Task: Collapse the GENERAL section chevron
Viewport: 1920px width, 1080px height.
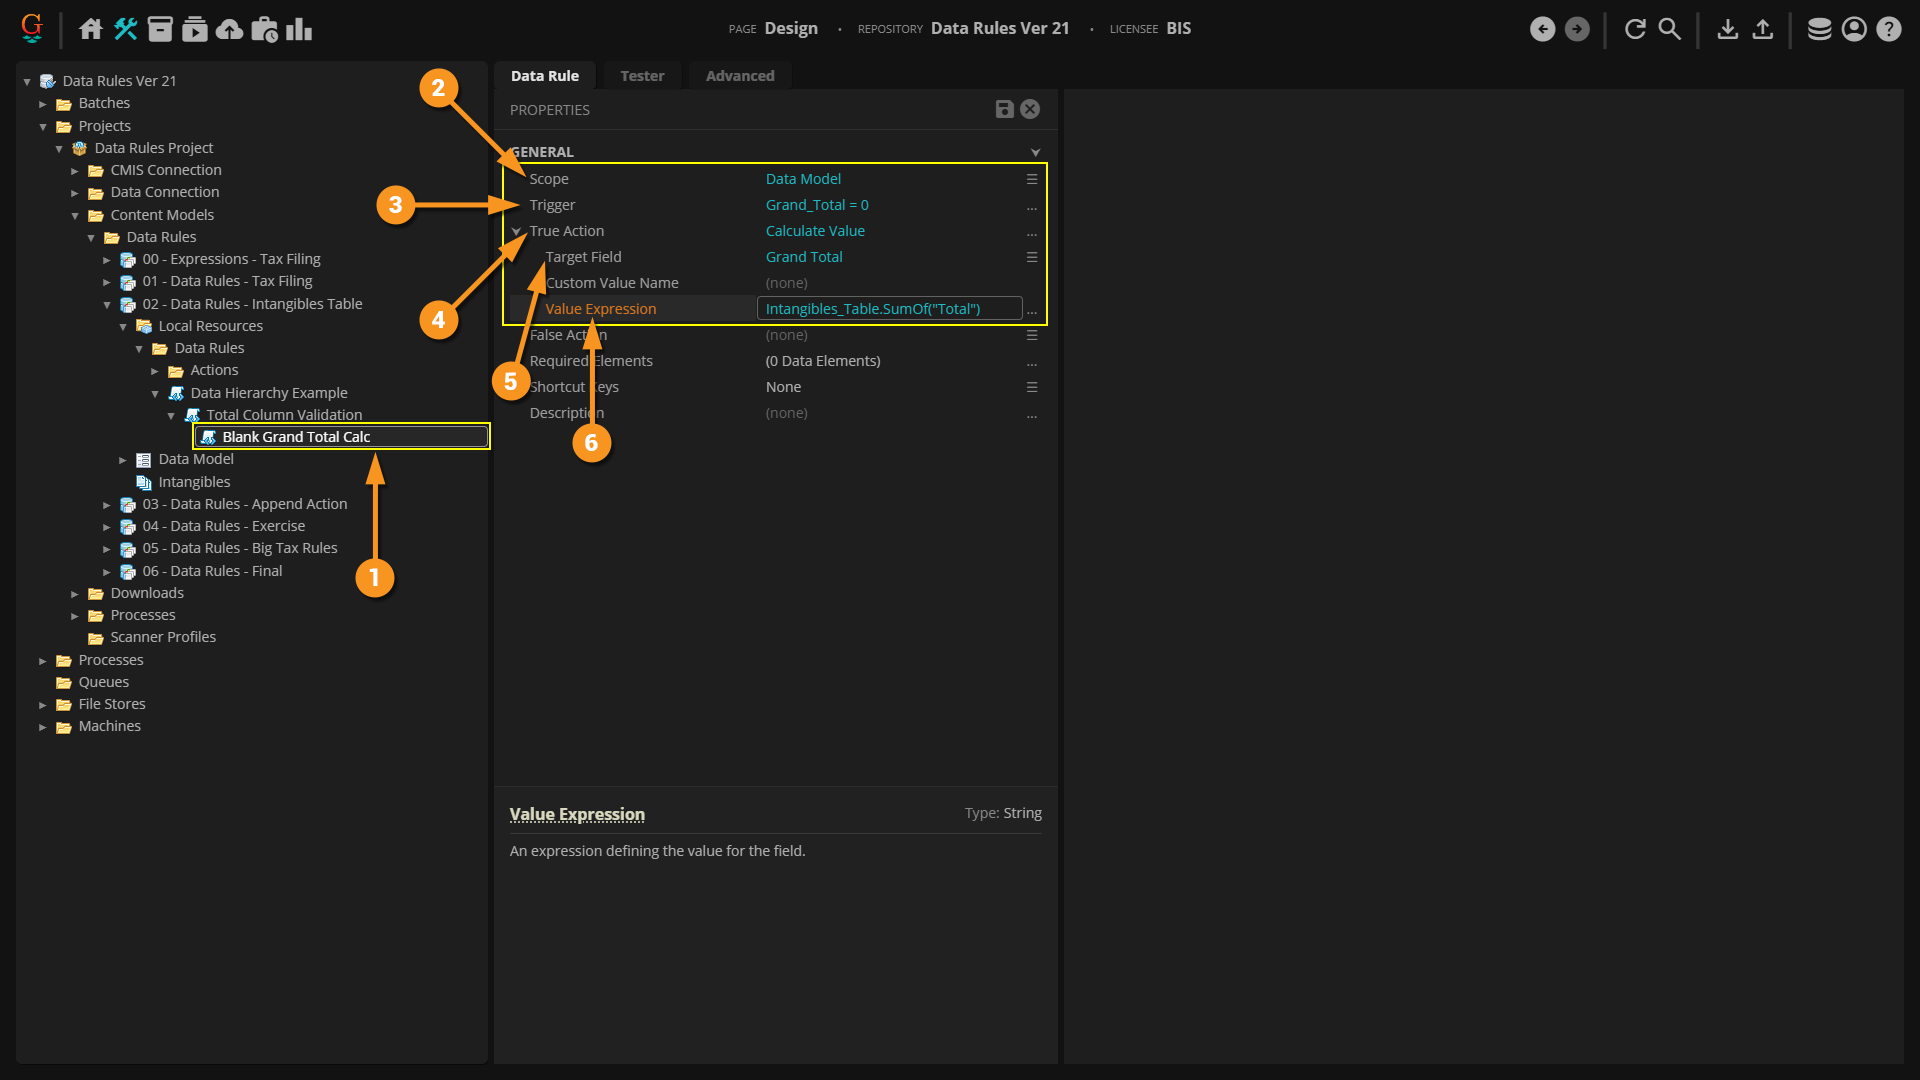Action: [1035, 152]
